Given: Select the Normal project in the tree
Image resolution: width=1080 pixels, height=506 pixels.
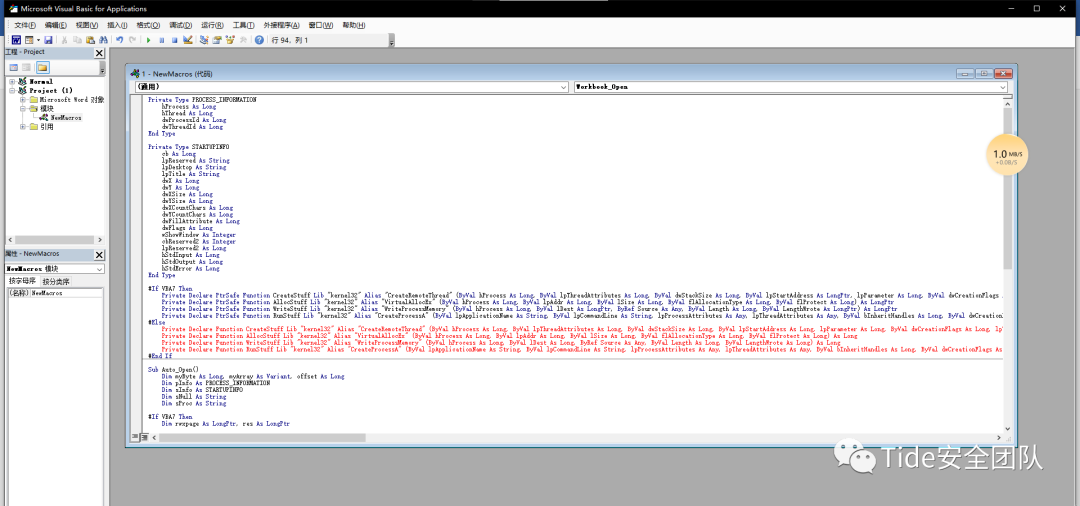Looking at the screenshot, I should 41,81.
